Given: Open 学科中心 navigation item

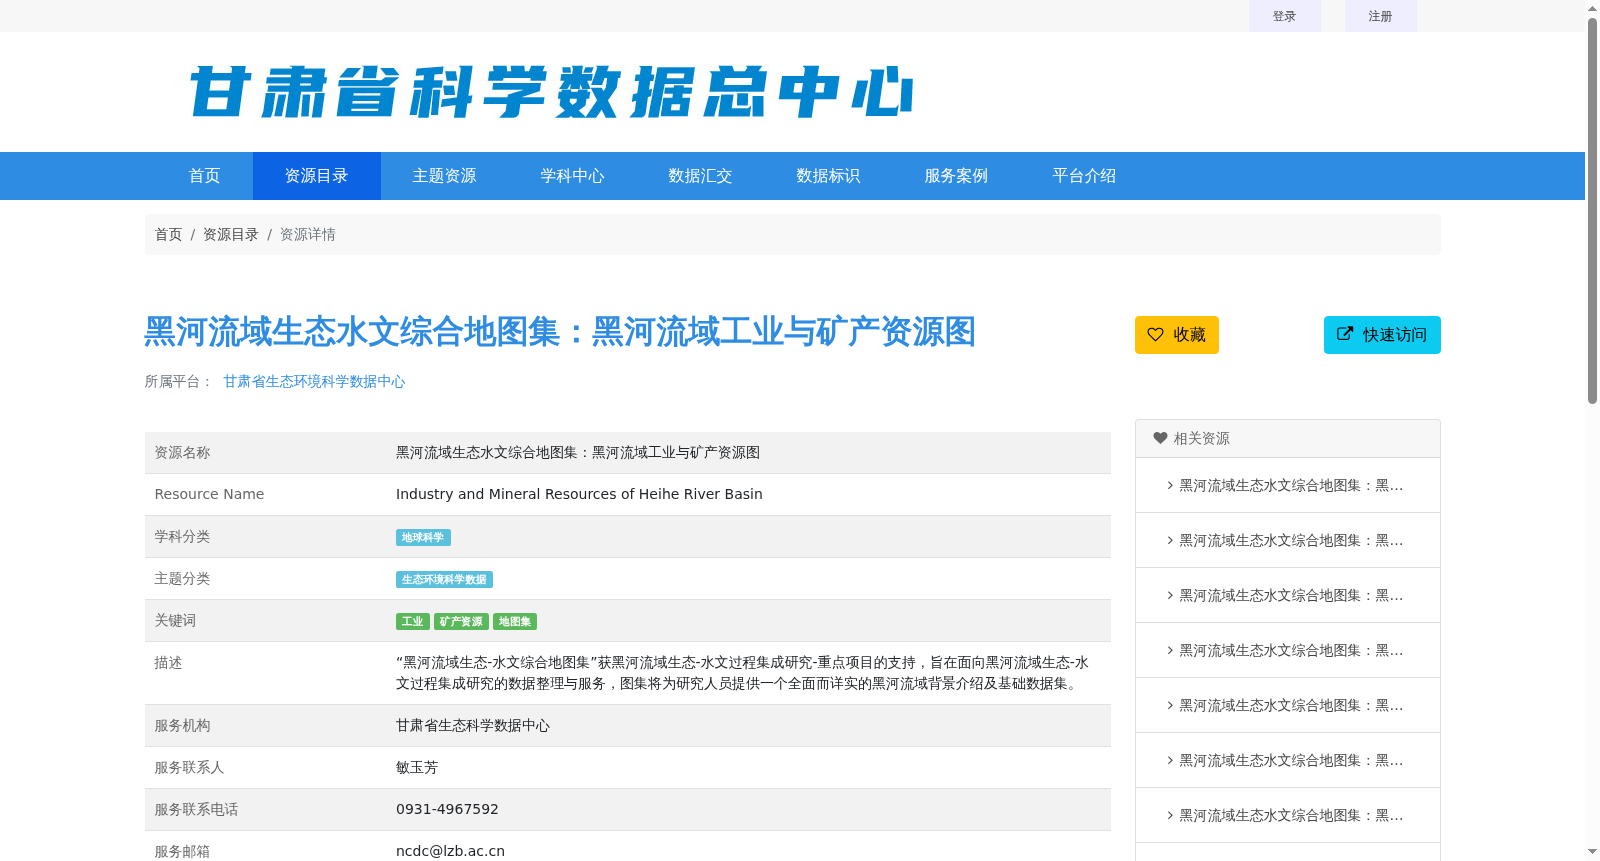Looking at the screenshot, I should (x=572, y=176).
